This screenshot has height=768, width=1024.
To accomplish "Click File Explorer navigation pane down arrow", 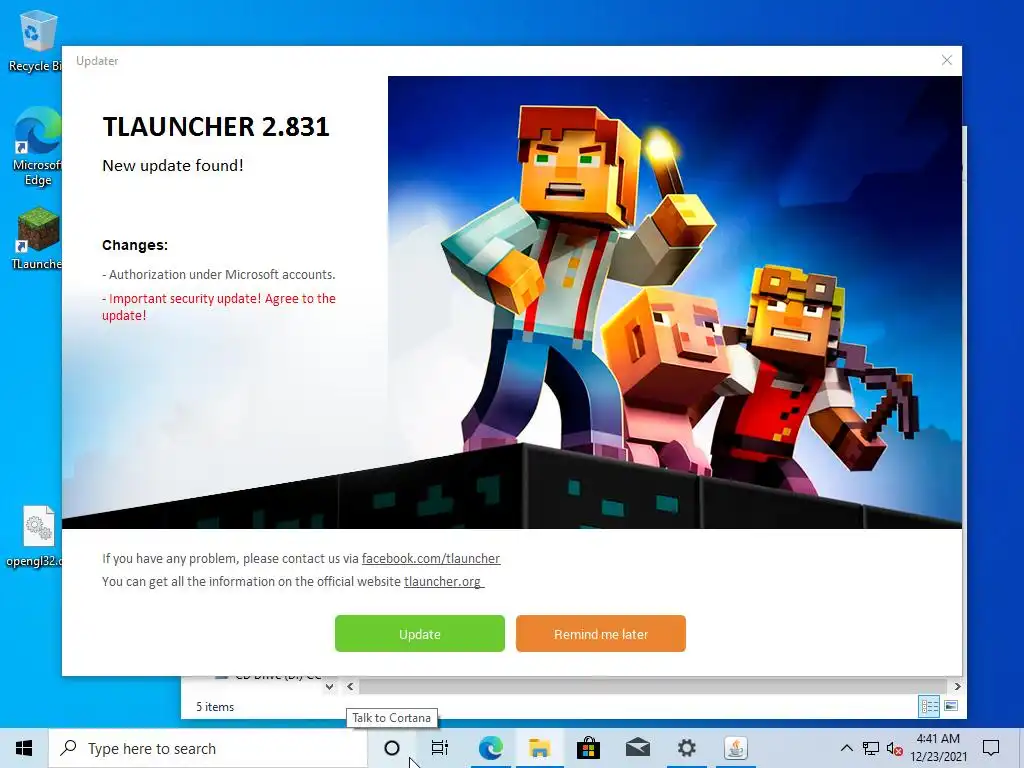I will pyautogui.click(x=330, y=686).
